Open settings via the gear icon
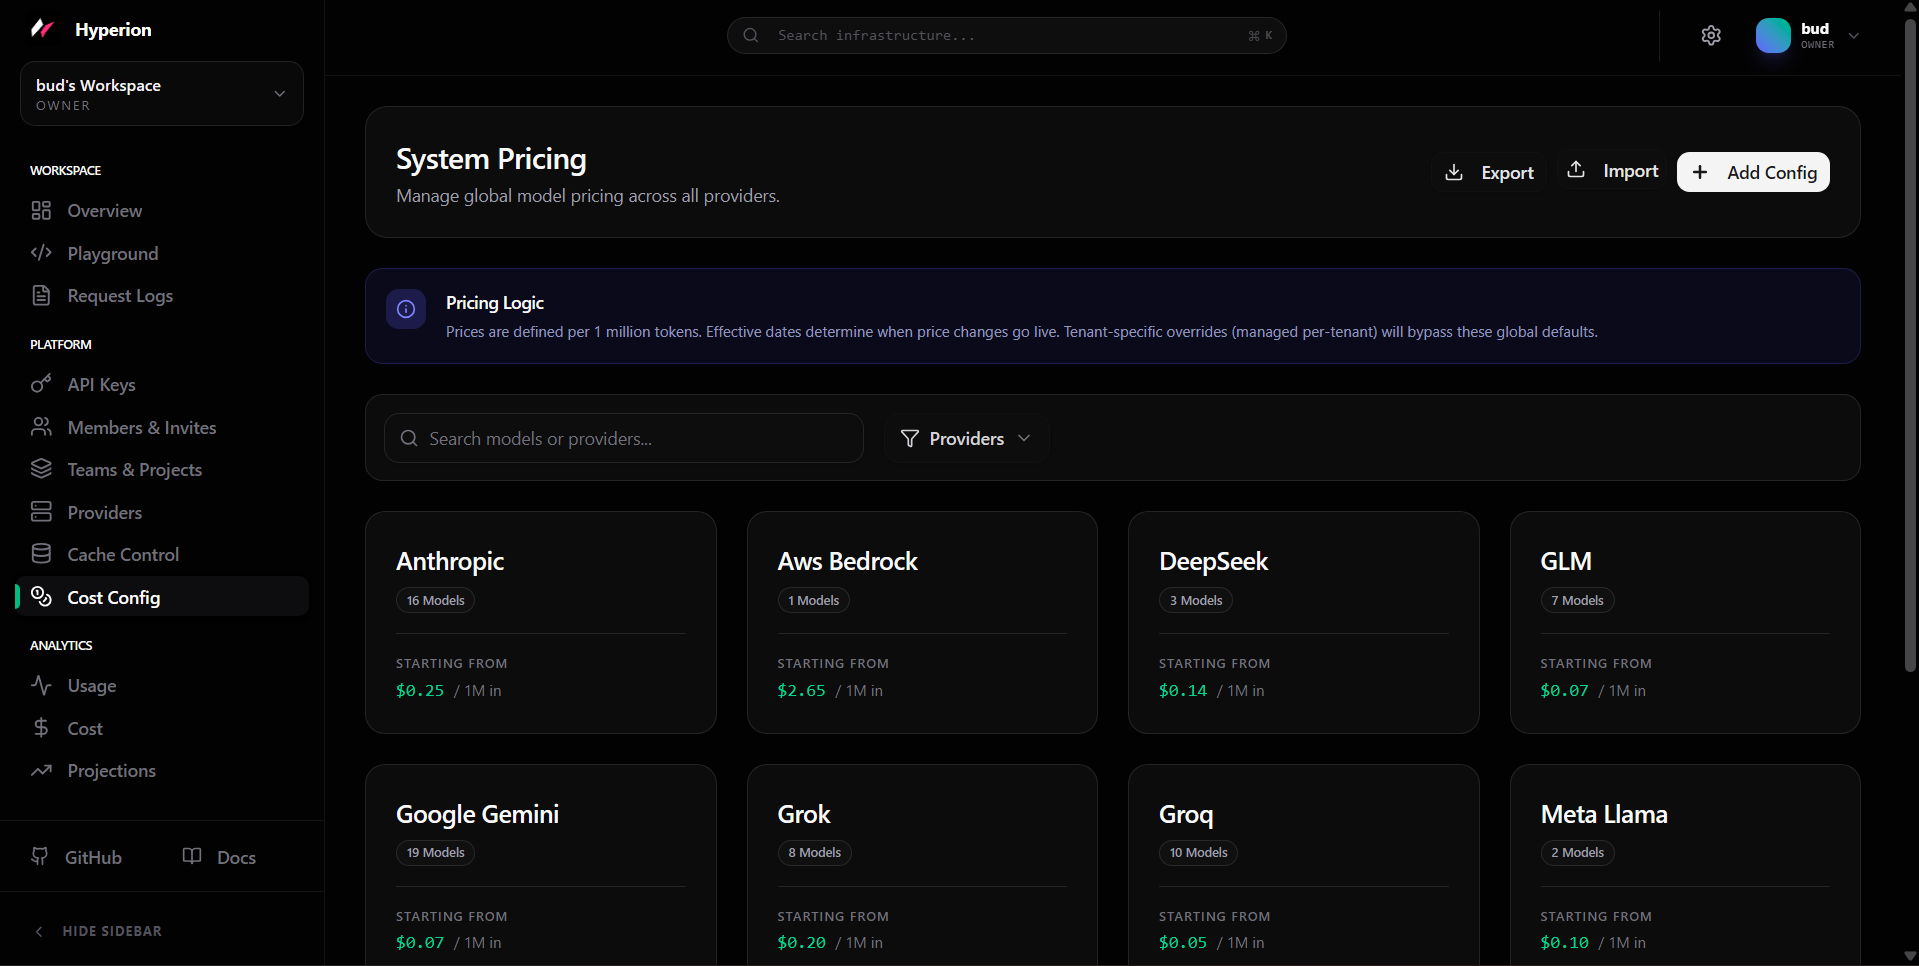 coord(1711,36)
